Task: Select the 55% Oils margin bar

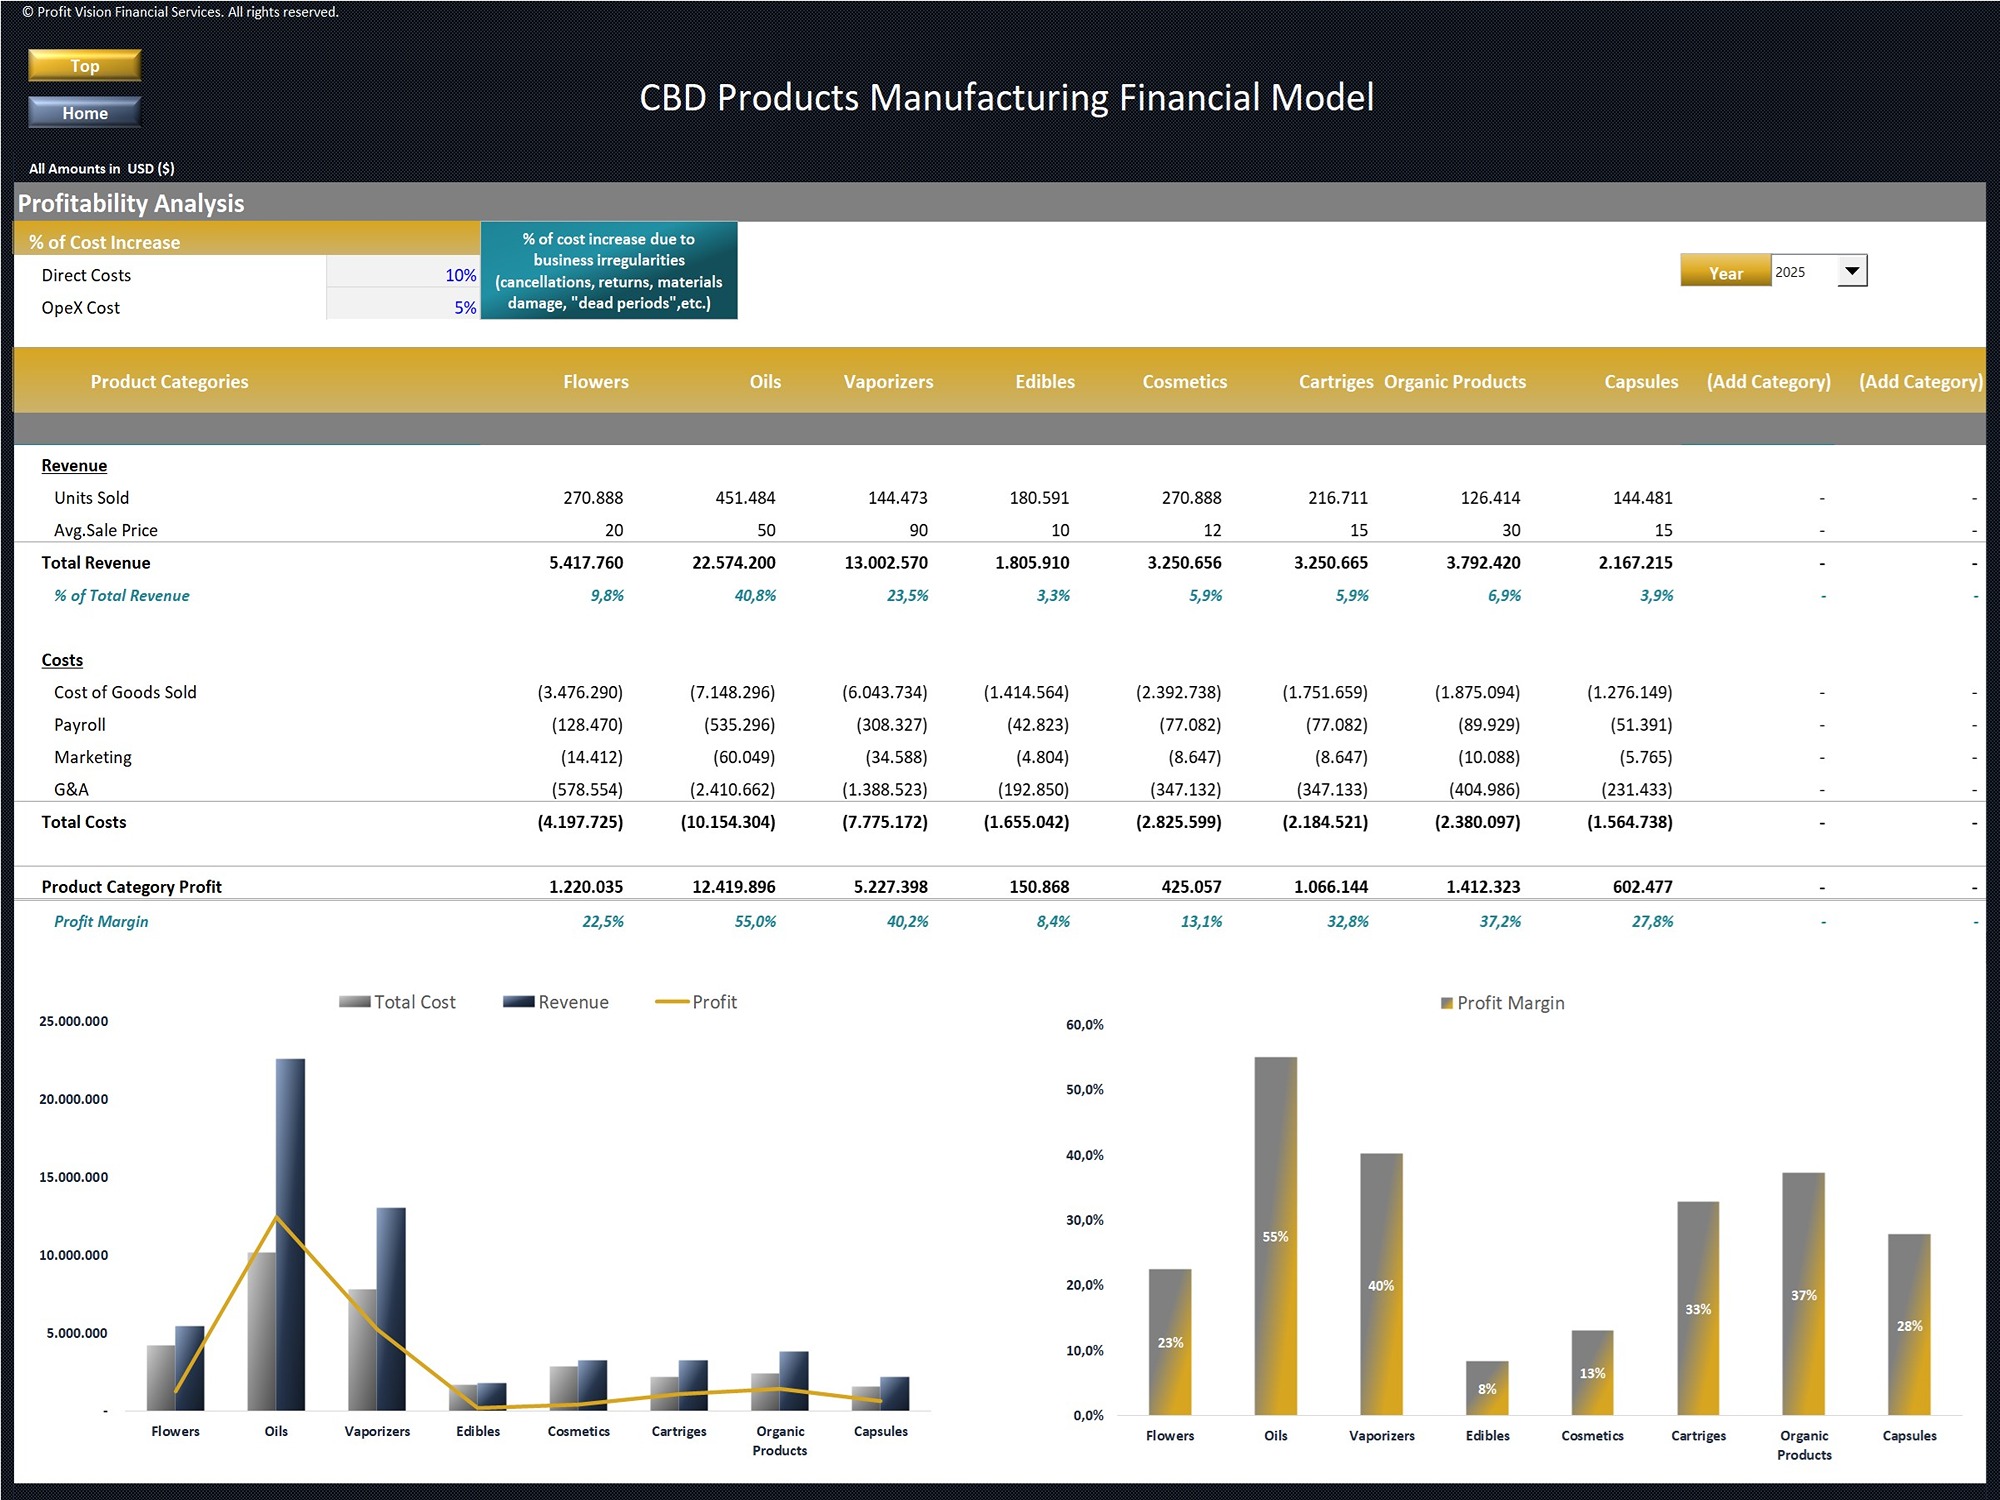Action: 1275,1236
